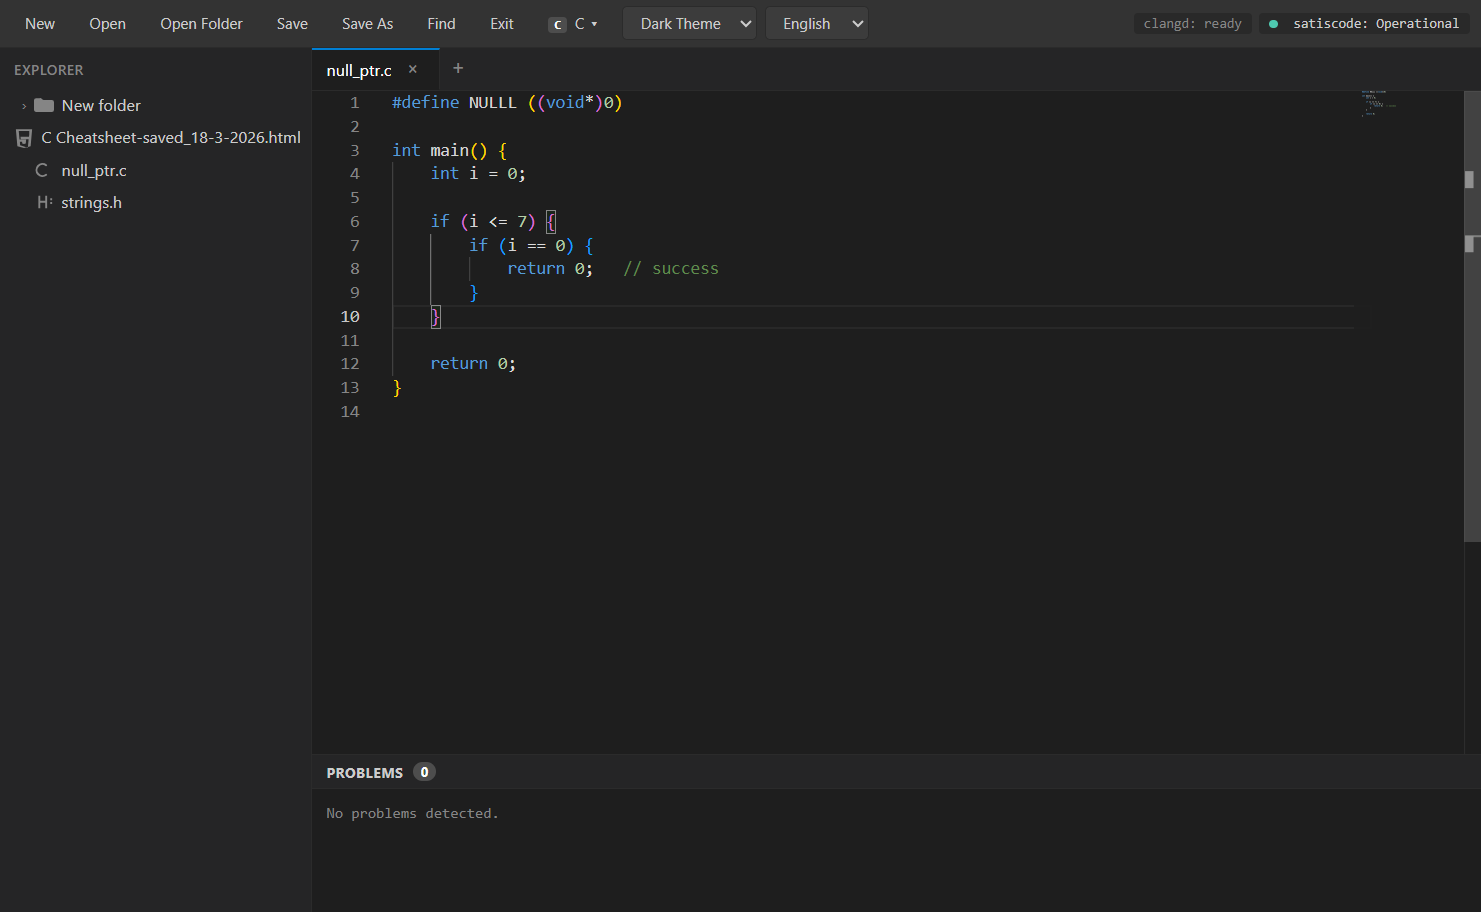Expand the New folder tree chevron
This screenshot has width=1481, height=912.
(24, 106)
